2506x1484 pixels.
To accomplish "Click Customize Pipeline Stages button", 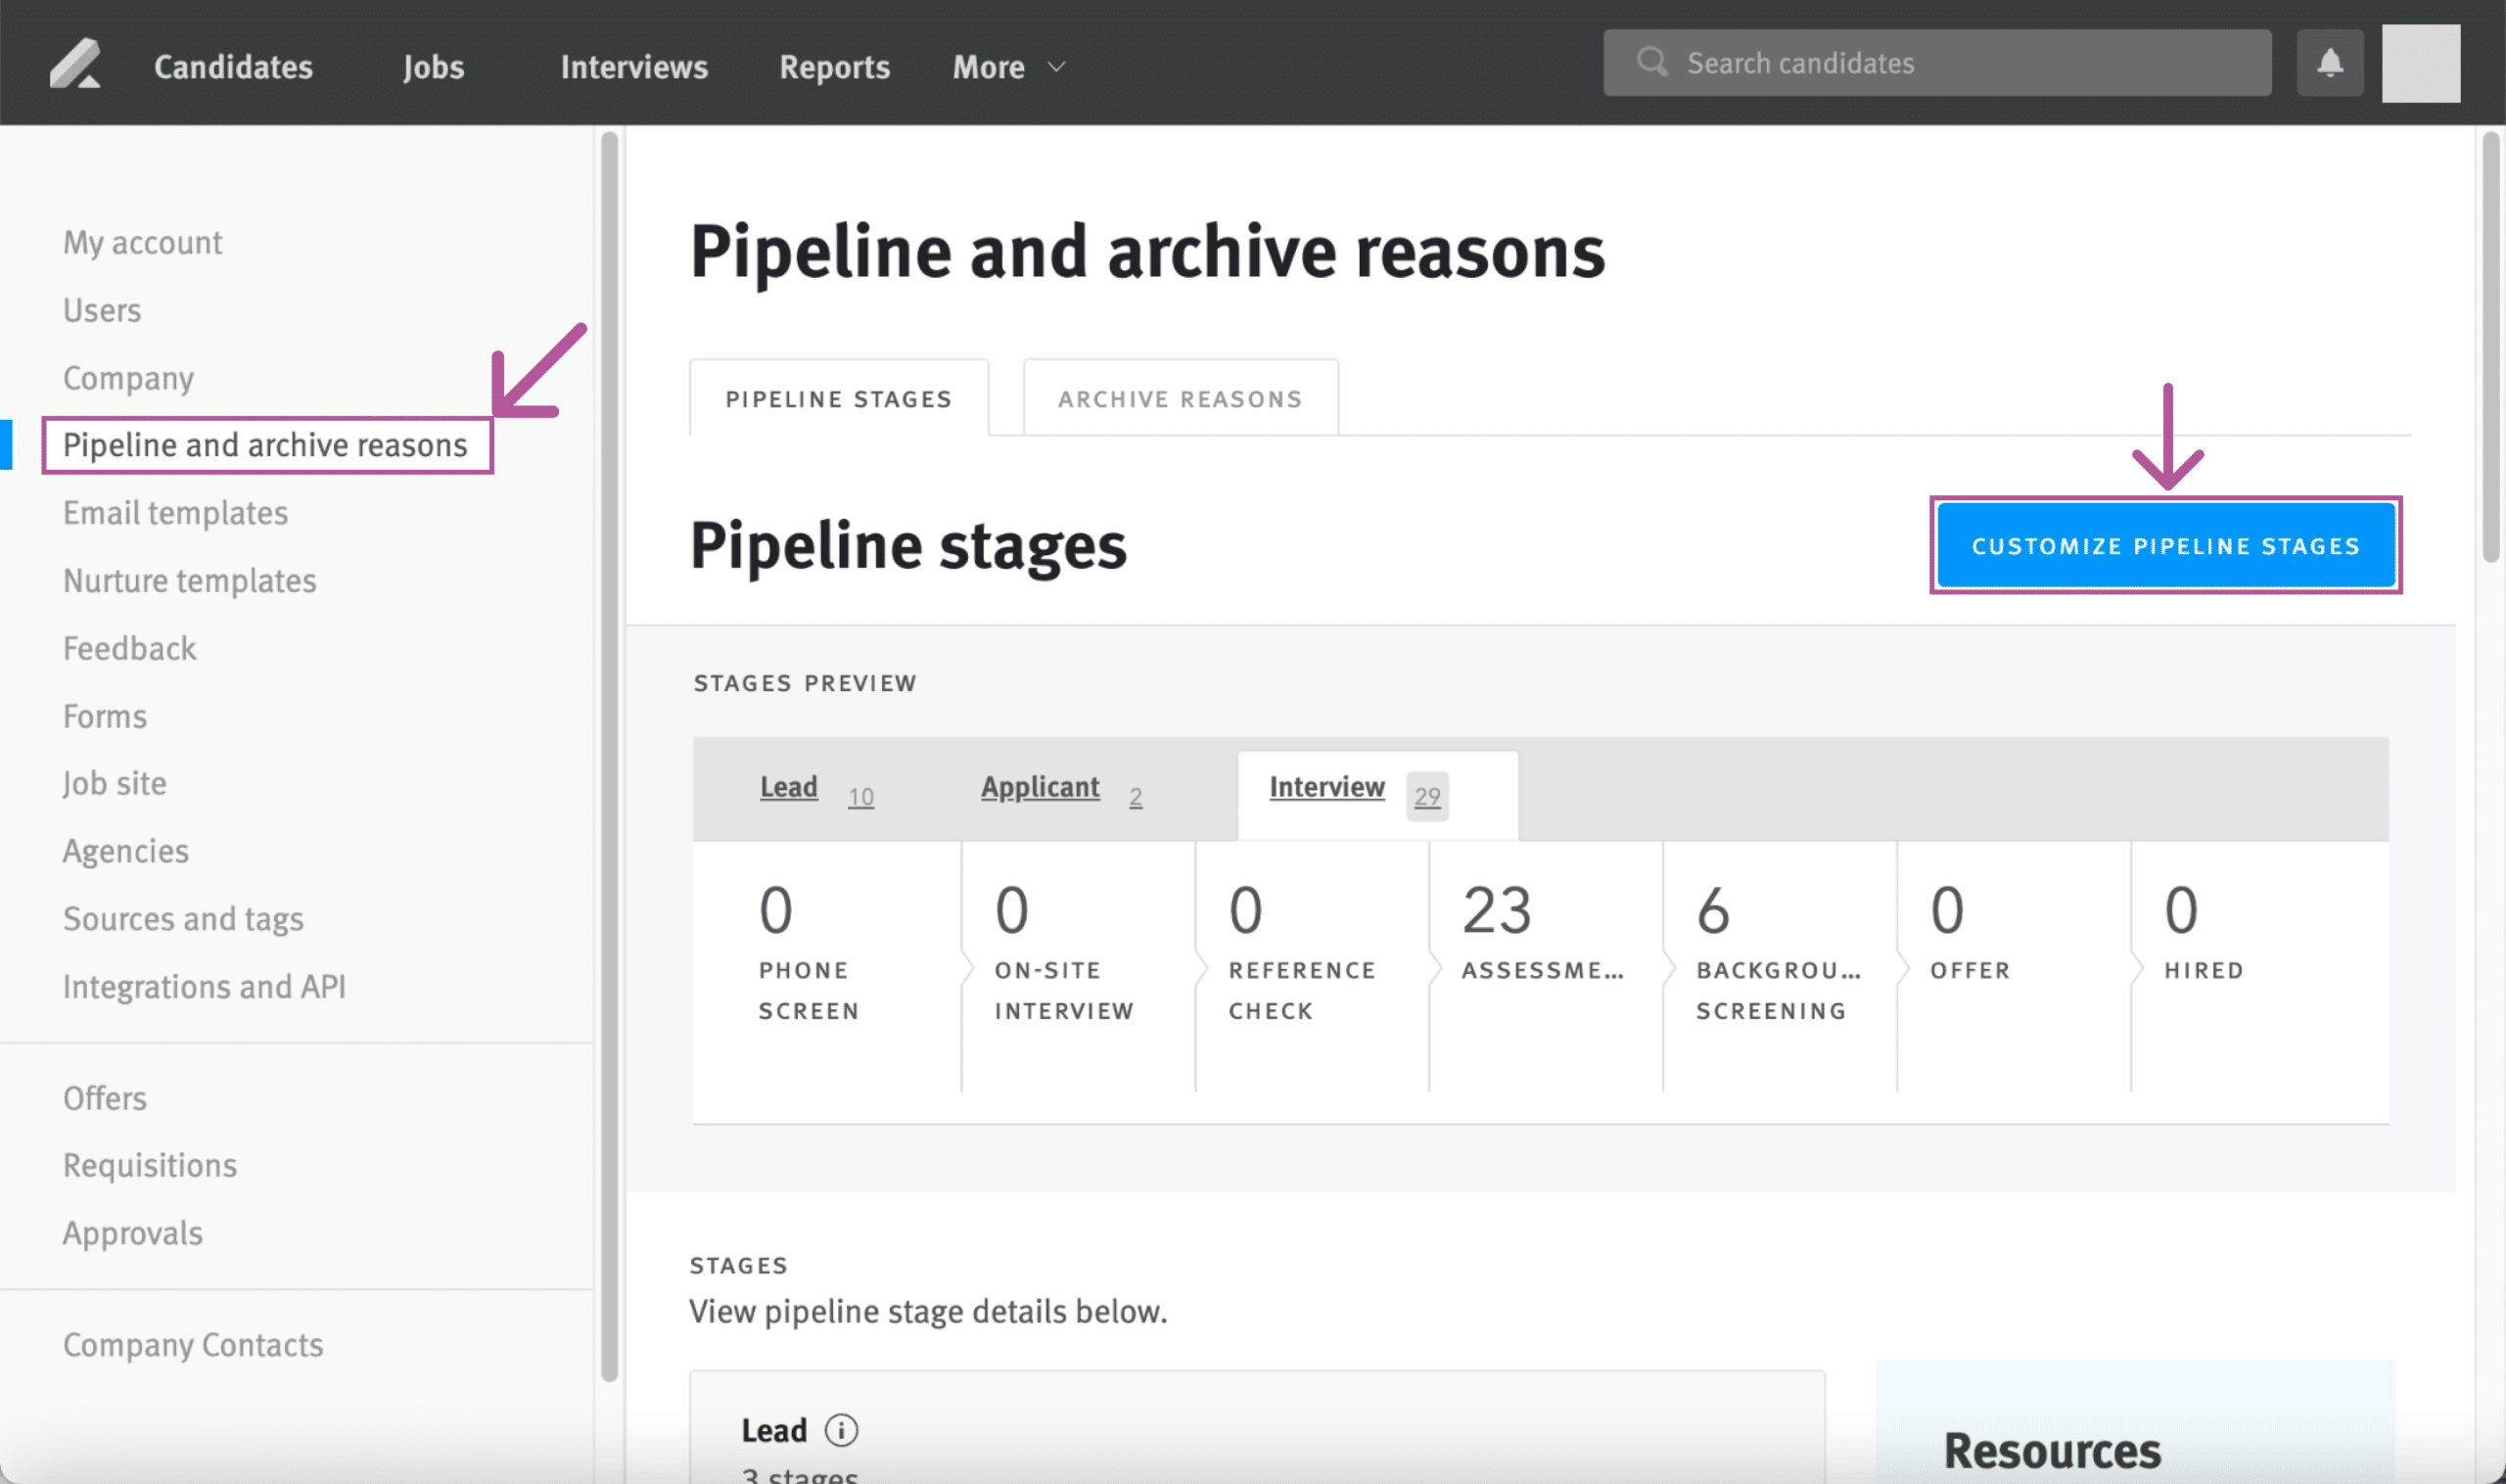I will [2165, 546].
